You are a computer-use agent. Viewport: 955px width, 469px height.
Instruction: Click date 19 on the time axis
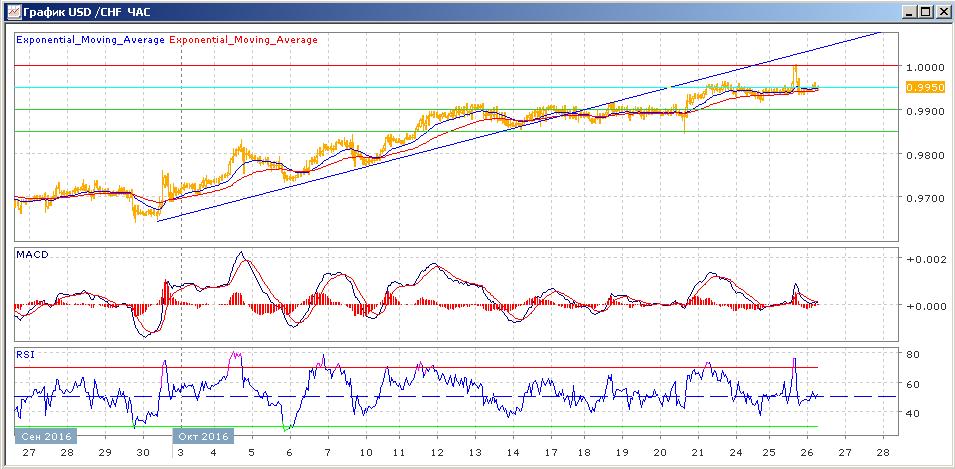(622, 454)
